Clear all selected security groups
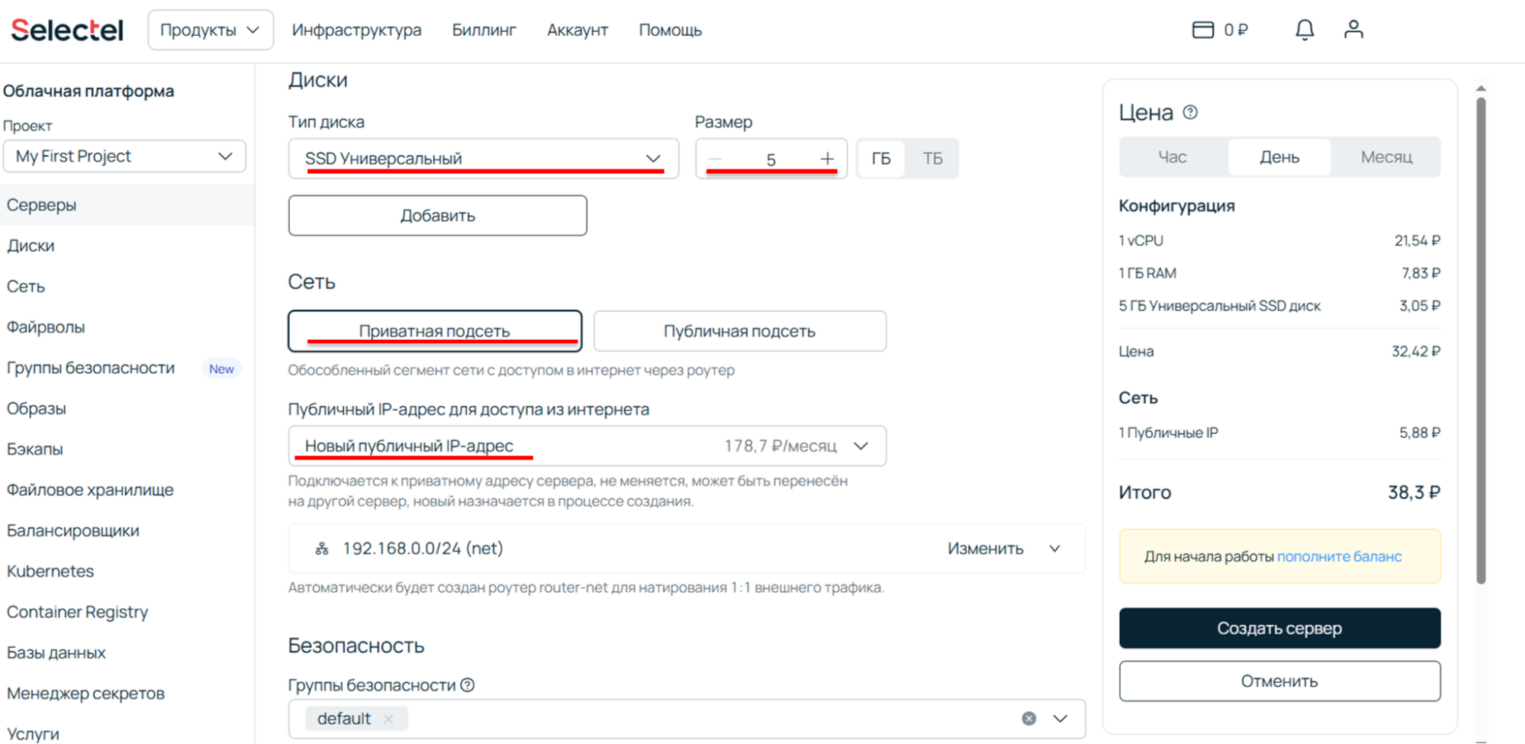 pos(1028,719)
